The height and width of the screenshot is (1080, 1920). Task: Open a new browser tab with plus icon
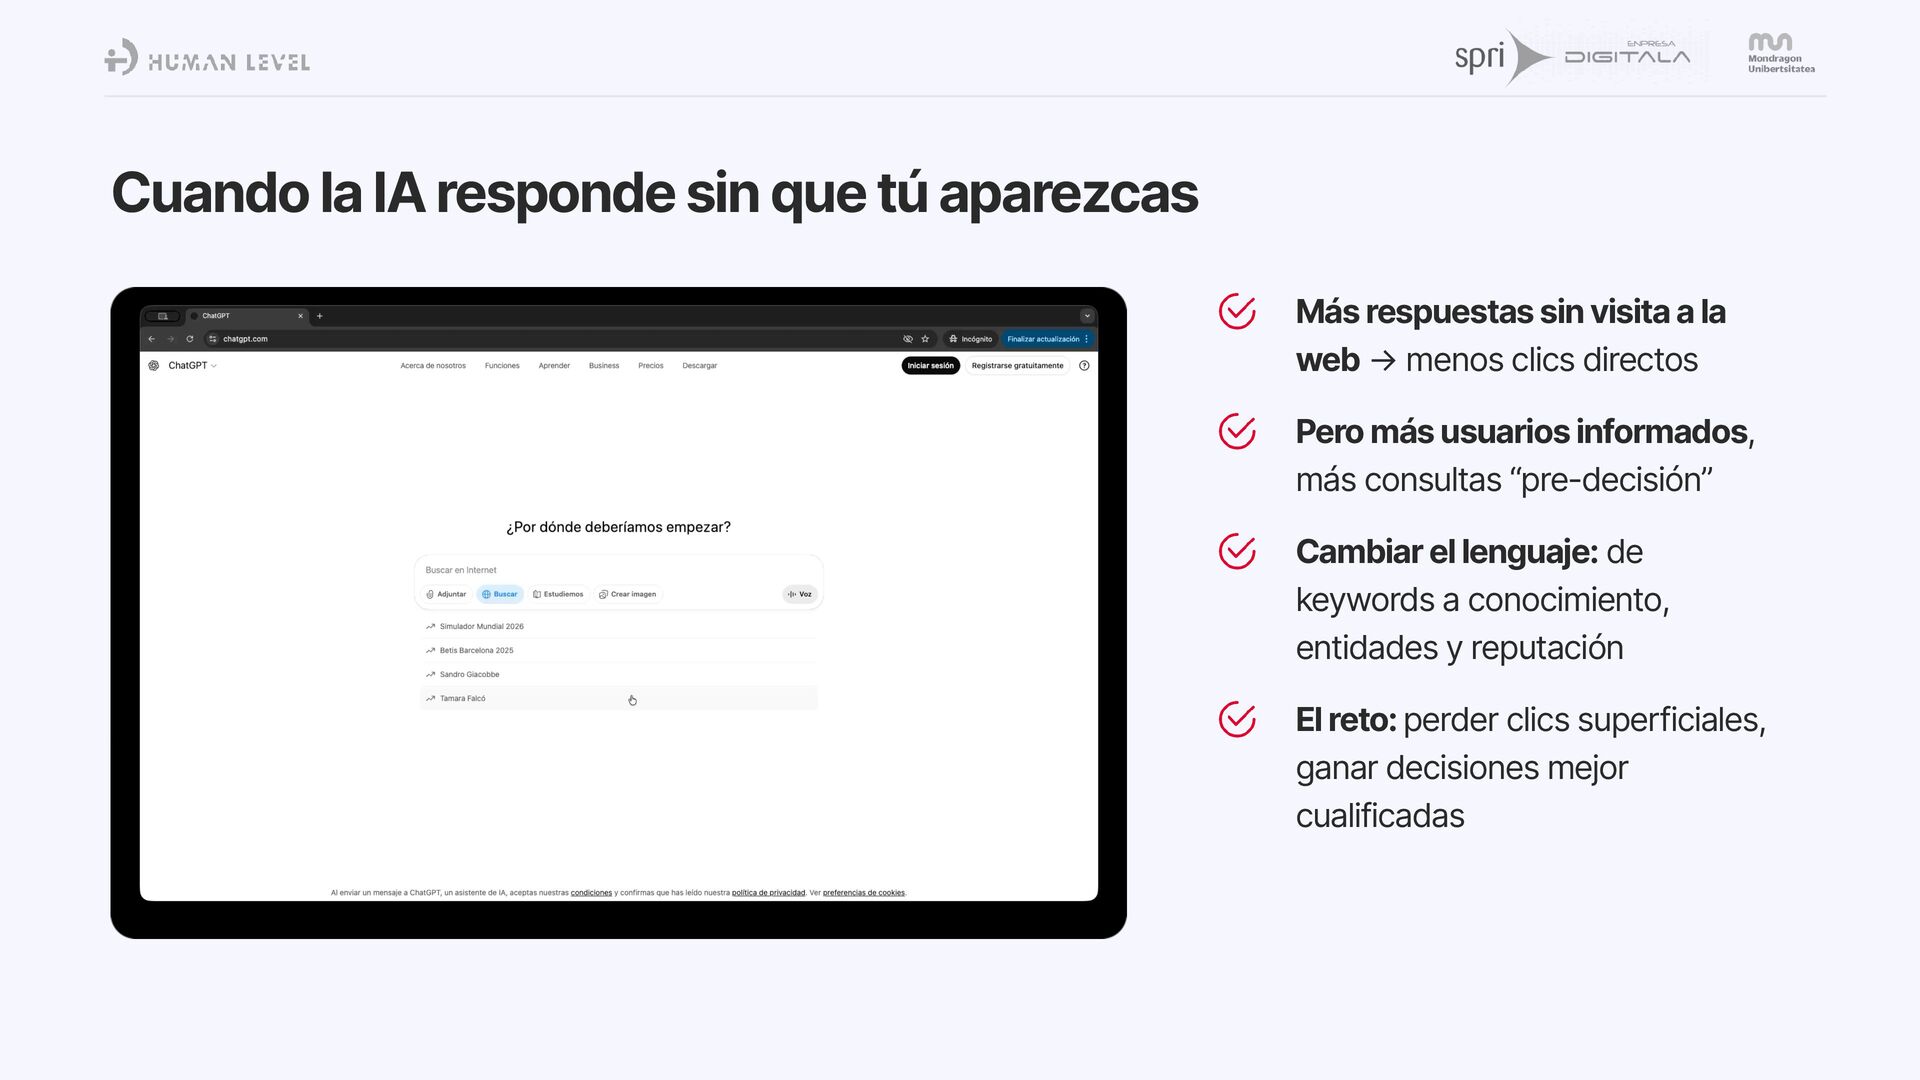click(x=320, y=316)
